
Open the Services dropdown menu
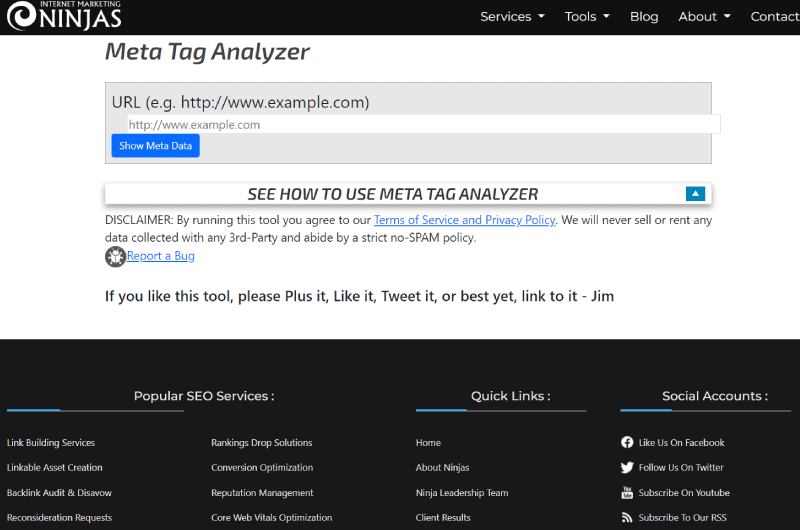click(x=512, y=17)
